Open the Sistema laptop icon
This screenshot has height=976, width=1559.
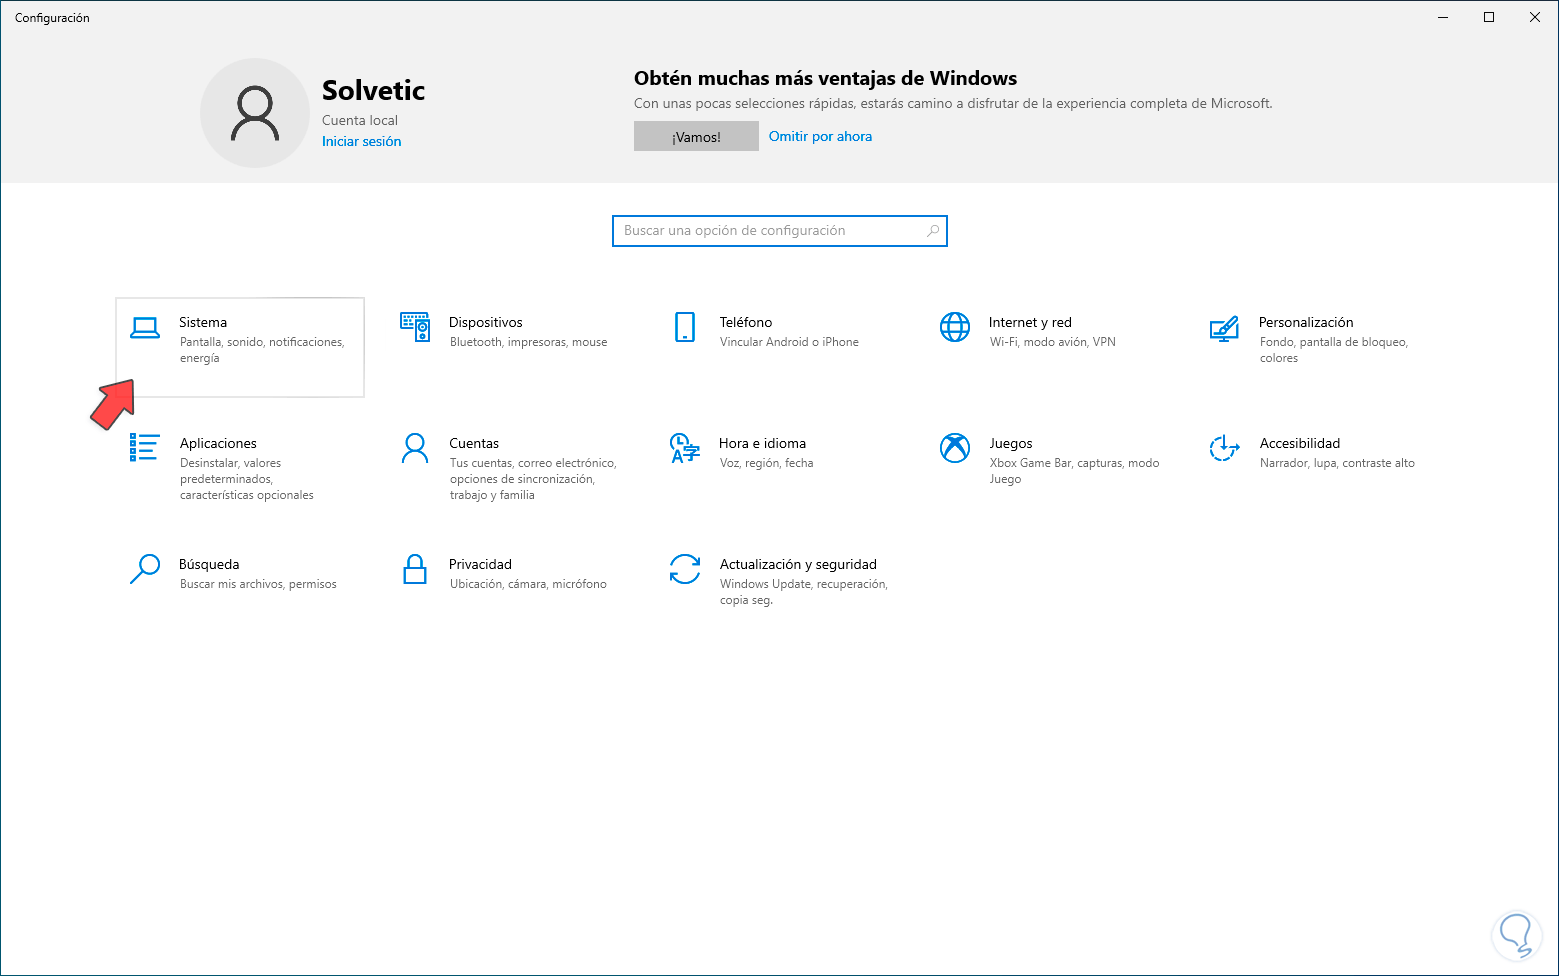(145, 327)
